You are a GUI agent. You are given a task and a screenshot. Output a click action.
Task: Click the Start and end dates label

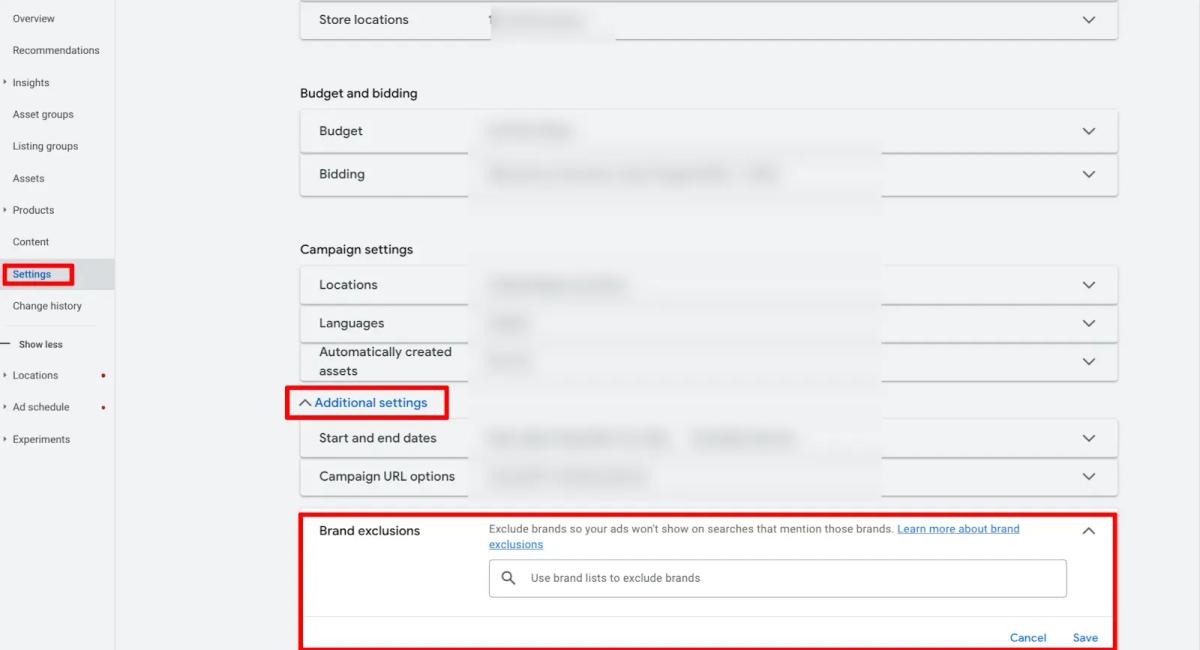pyautogui.click(x=378, y=438)
